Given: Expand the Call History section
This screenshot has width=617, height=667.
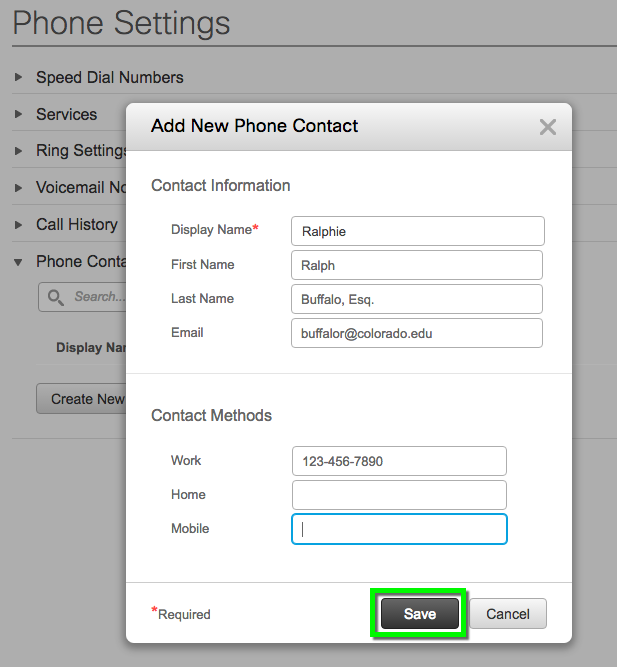Looking at the screenshot, I should [18, 224].
